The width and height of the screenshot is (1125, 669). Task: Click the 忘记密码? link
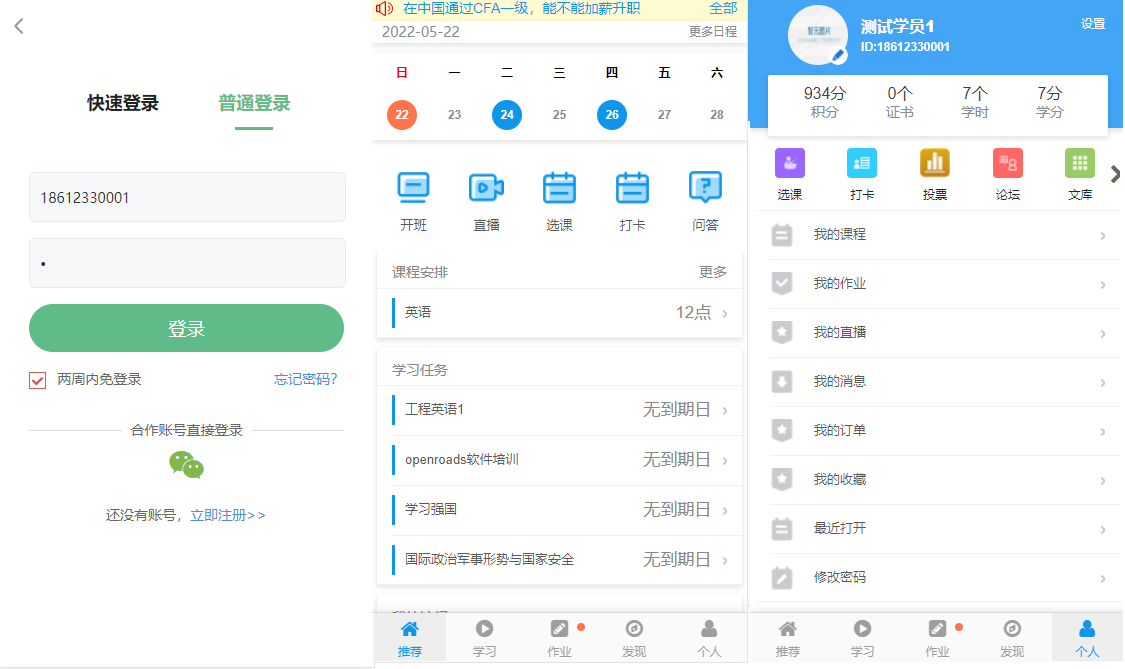[306, 379]
